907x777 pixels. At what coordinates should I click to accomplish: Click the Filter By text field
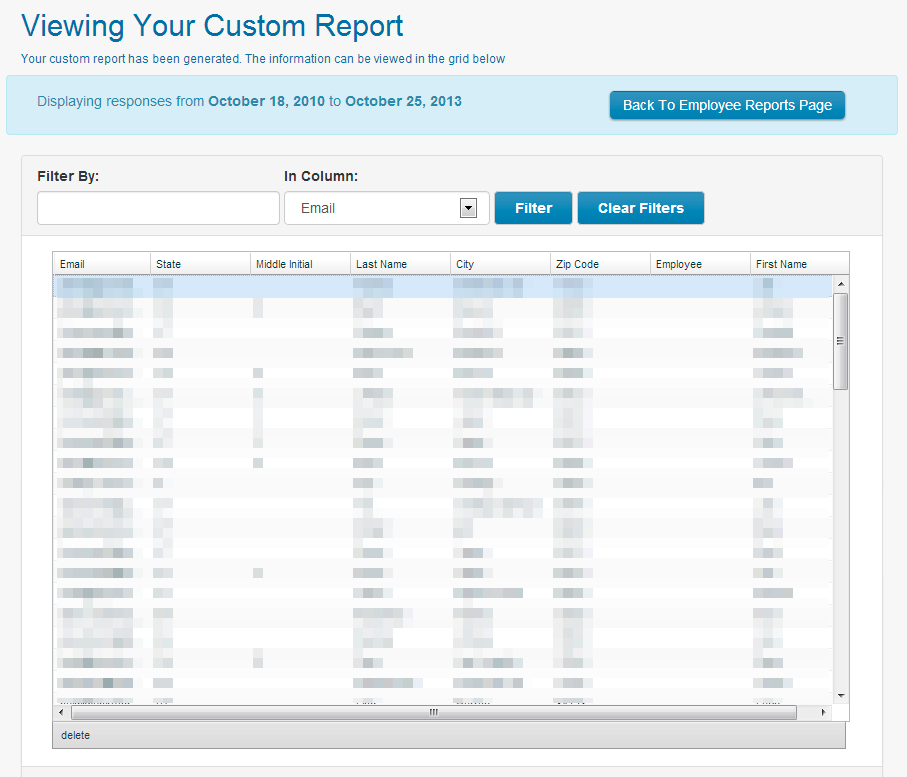[157, 208]
